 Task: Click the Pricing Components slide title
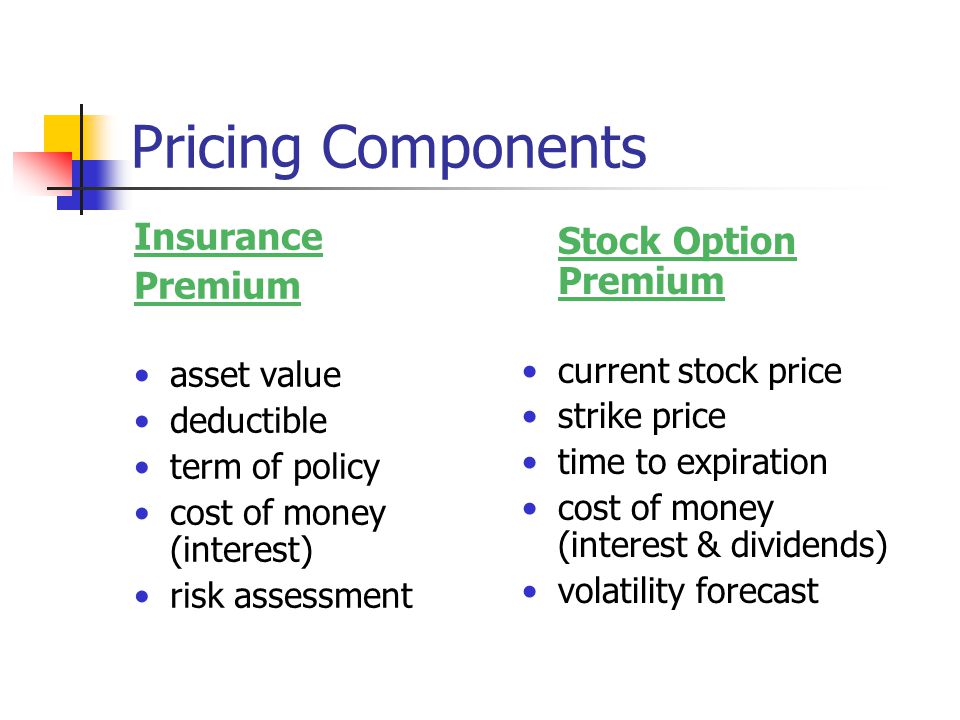pos(389,149)
